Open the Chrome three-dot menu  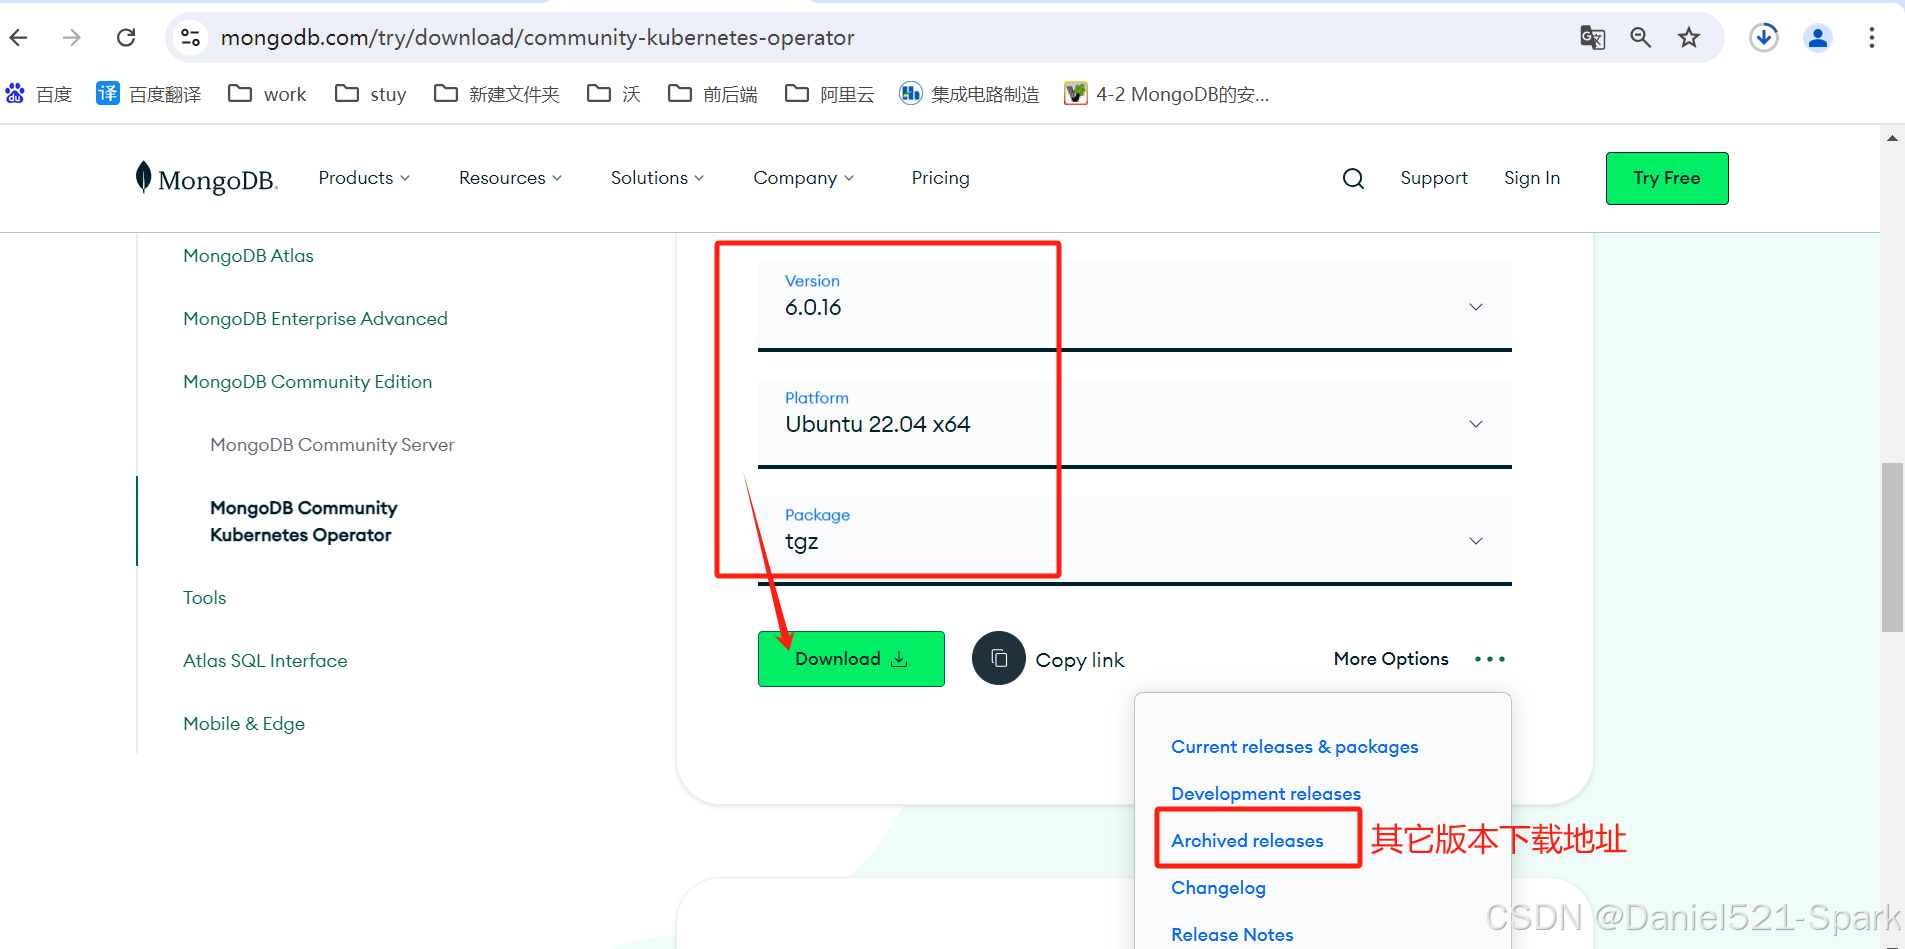click(x=1871, y=38)
